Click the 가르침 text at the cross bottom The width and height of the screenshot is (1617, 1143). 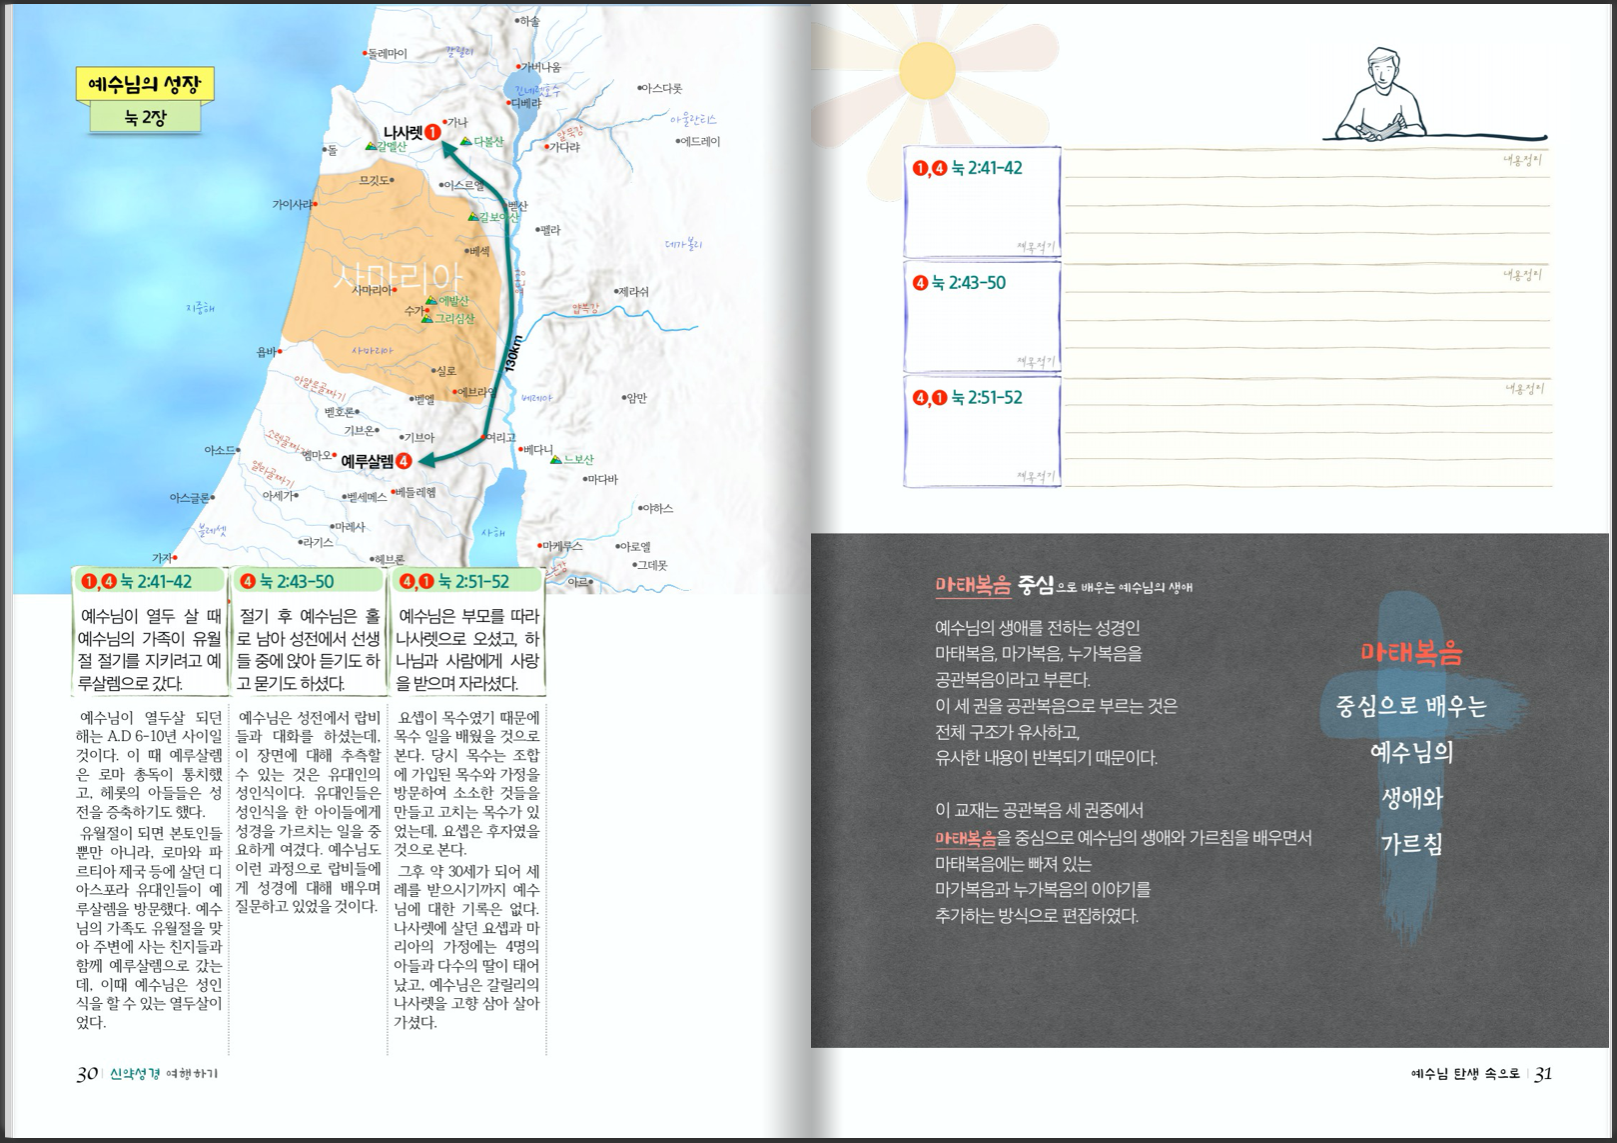1411,844
